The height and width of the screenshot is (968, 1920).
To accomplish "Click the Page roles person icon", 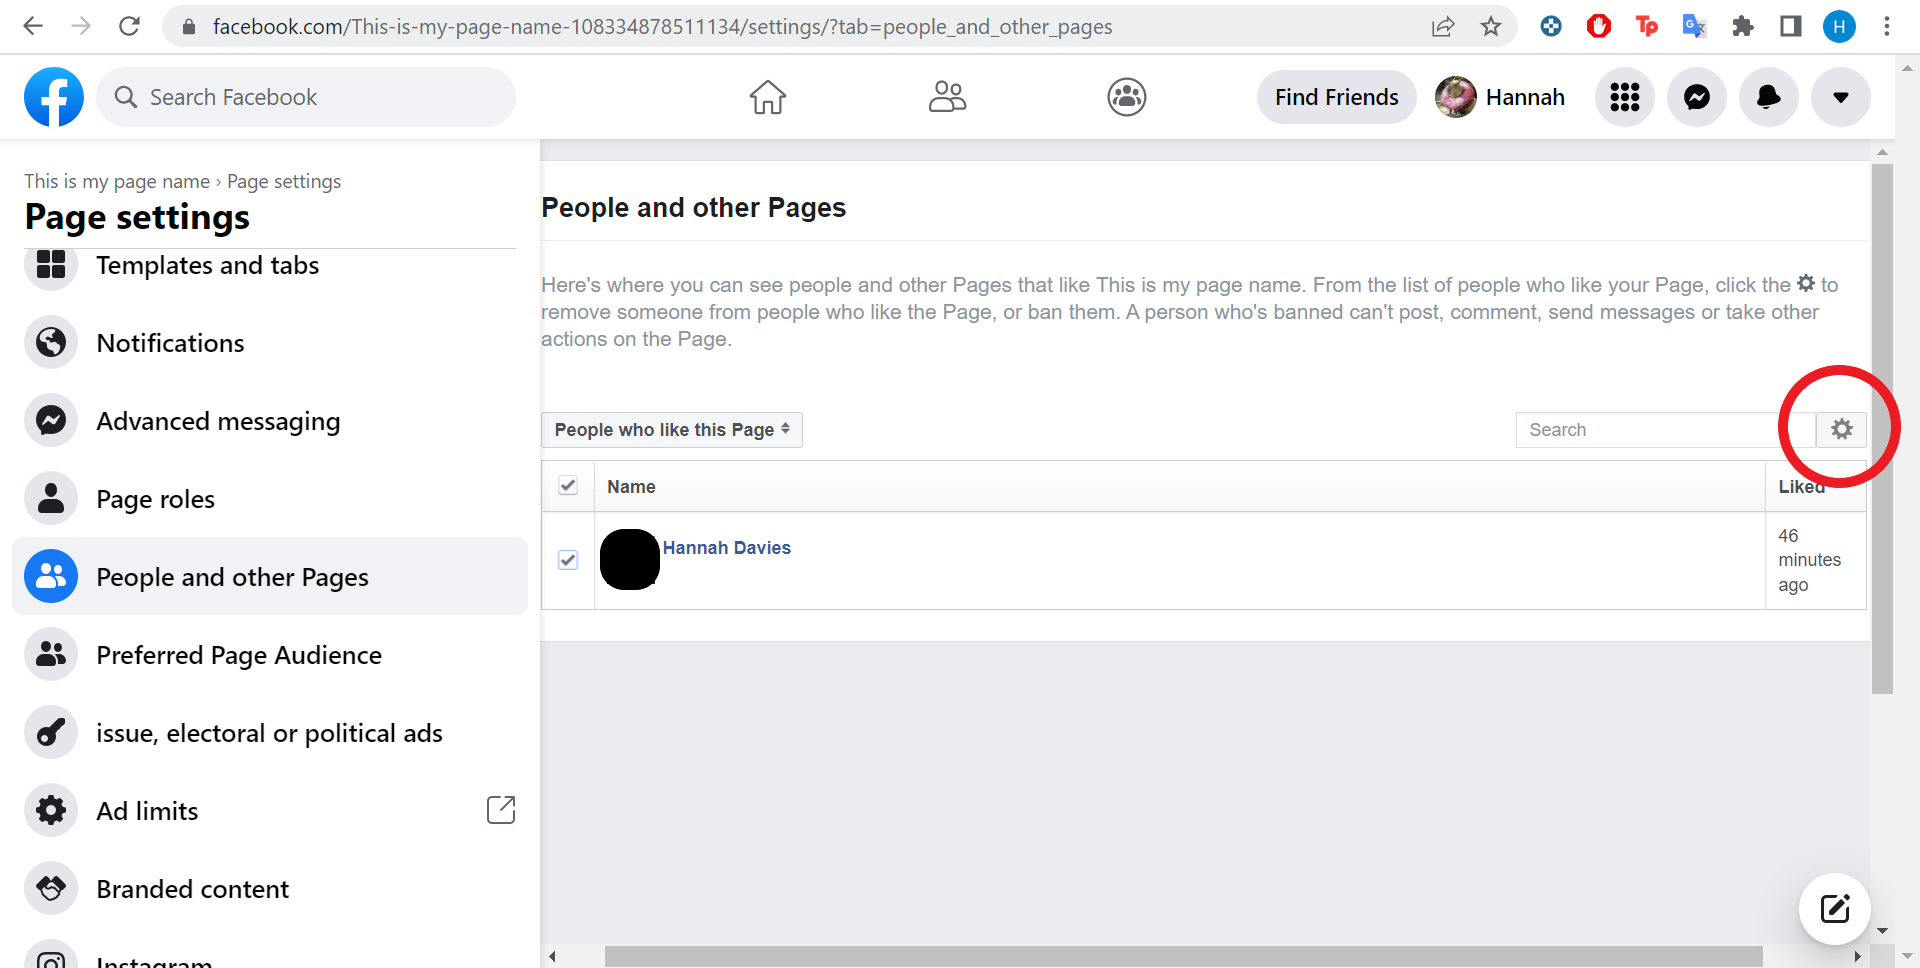I will click(51, 499).
